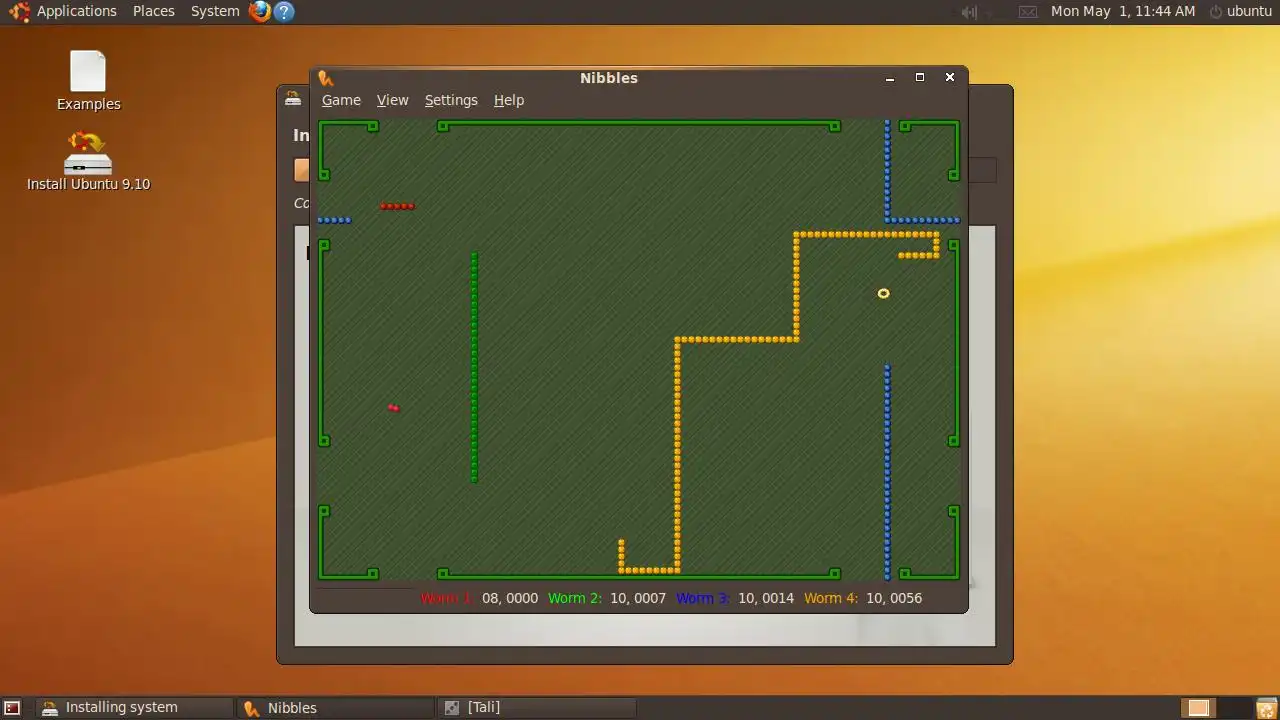The height and width of the screenshot is (720, 1280).
Task: Launch Firefox from the top panel
Action: (260, 12)
